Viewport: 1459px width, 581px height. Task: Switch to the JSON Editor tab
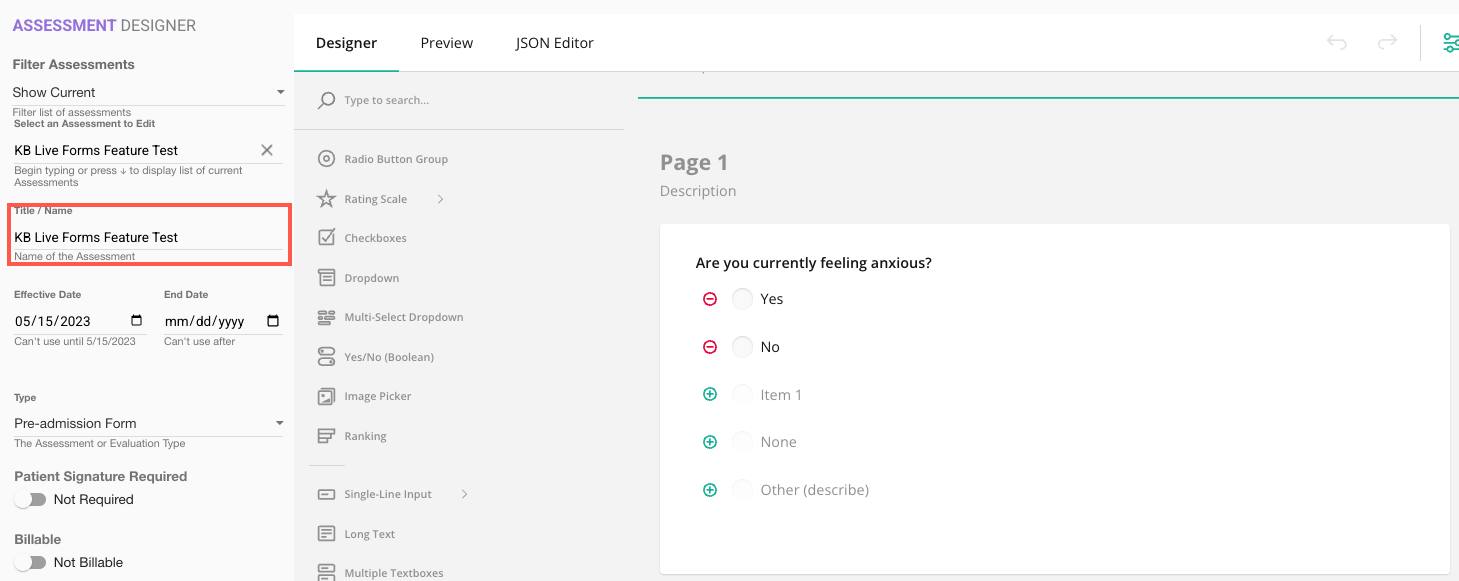[x=554, y=43]
